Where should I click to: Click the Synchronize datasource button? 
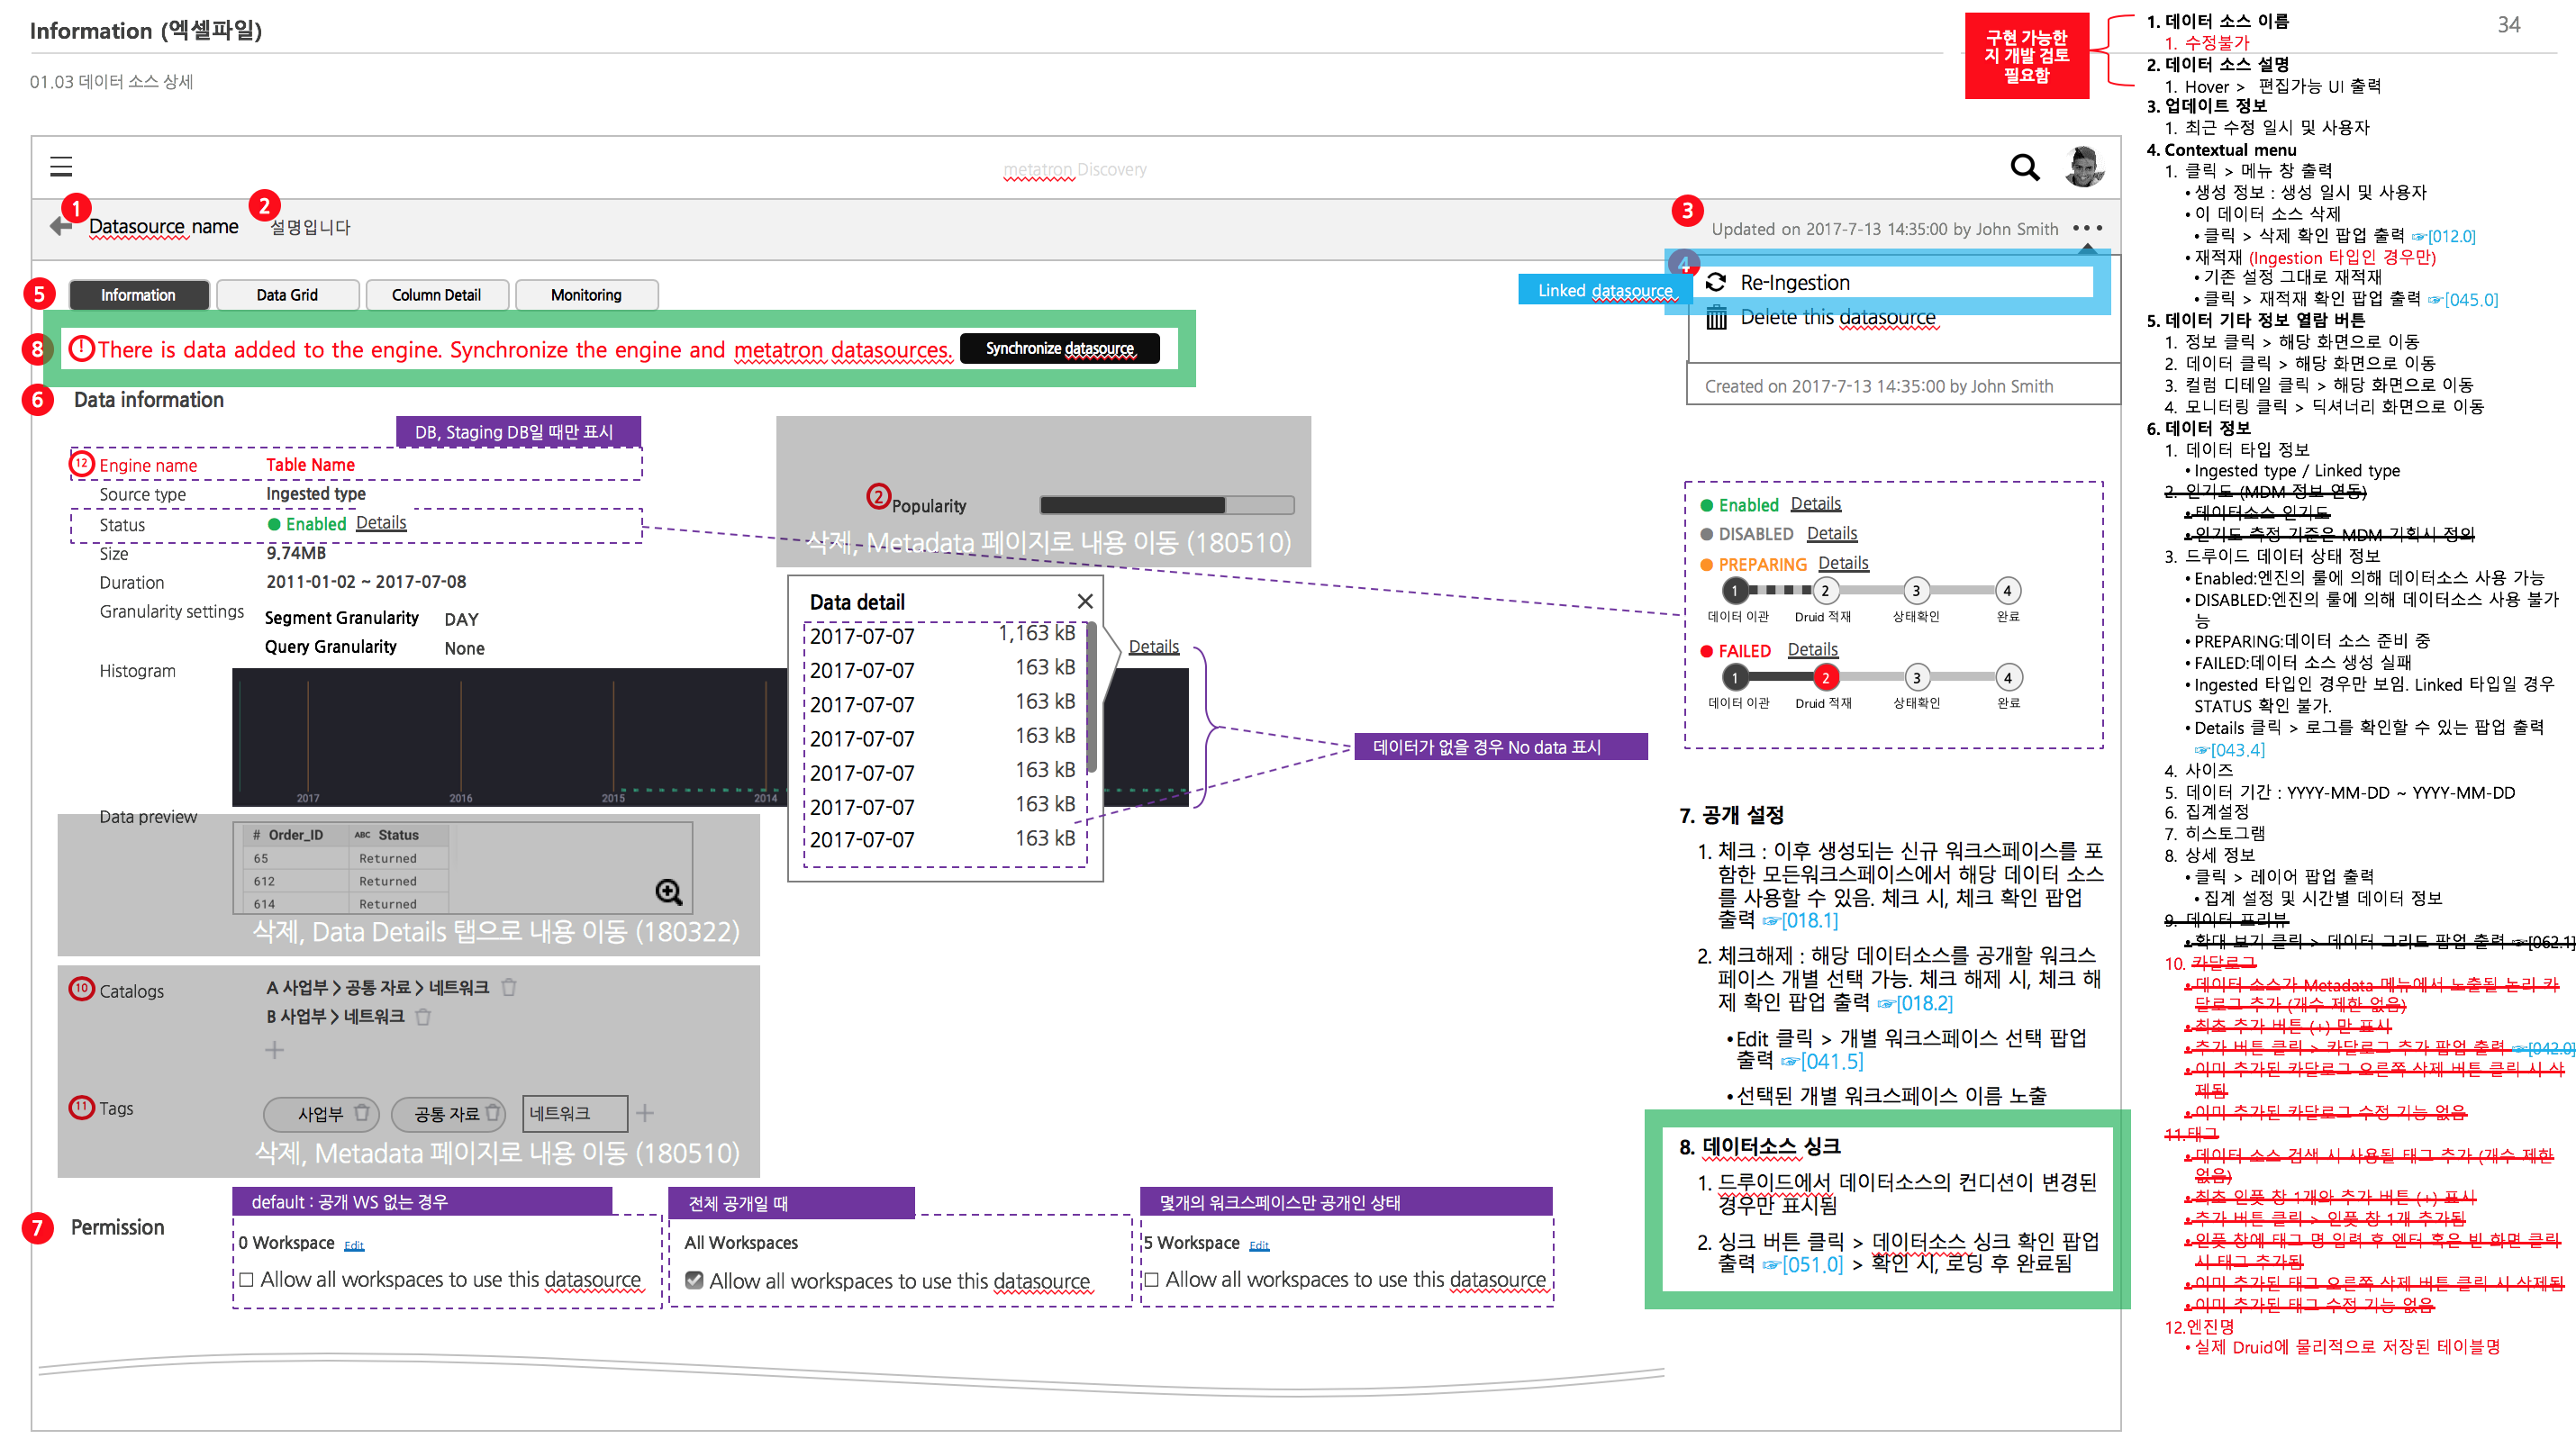click(x=1060, y=348)
